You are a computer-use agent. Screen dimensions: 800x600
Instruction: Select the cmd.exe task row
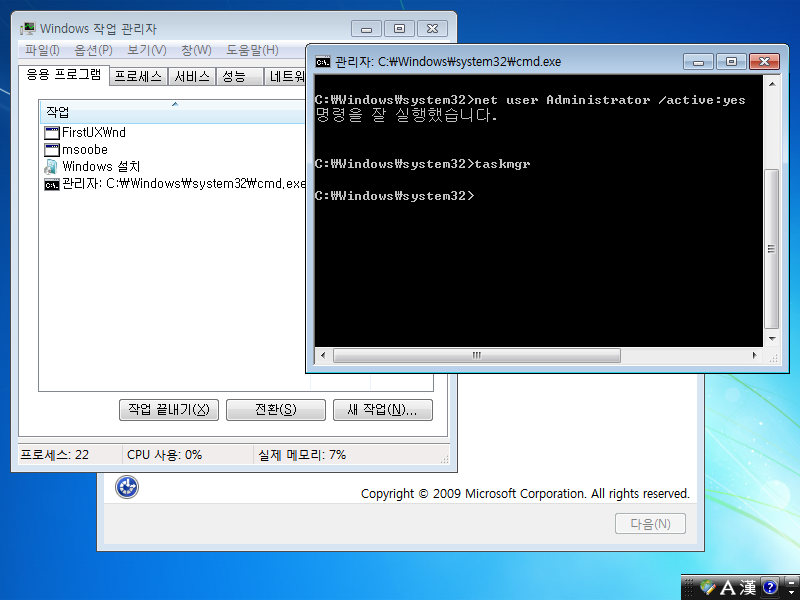(x=172, y=183)
